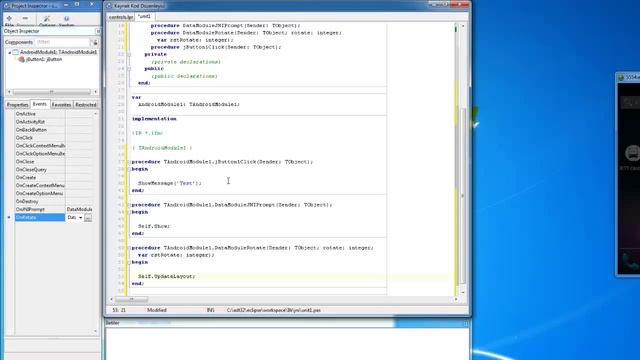Click the Self.Show line in code
The image size is (640, 360).
coord(154,226)
